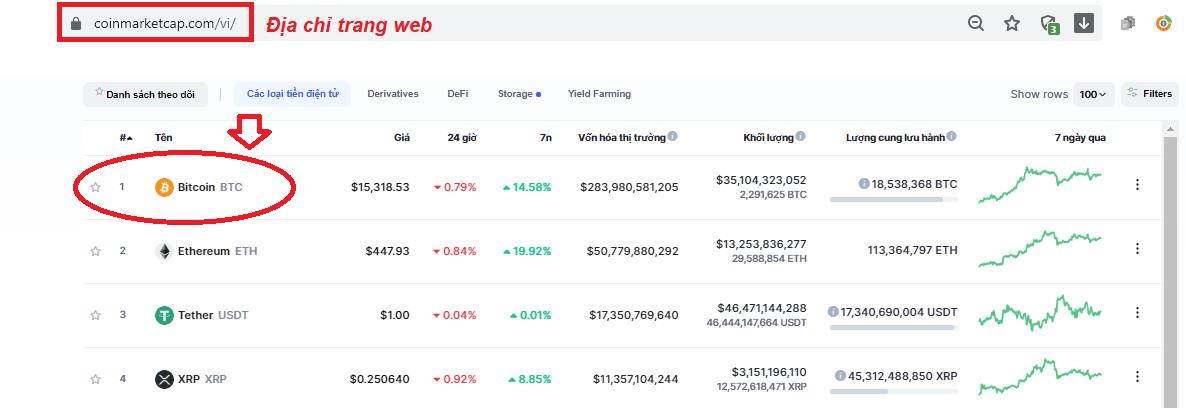1186x408 pixels.
Task: Click the Tether logo icon
Action: pos(164,315)
